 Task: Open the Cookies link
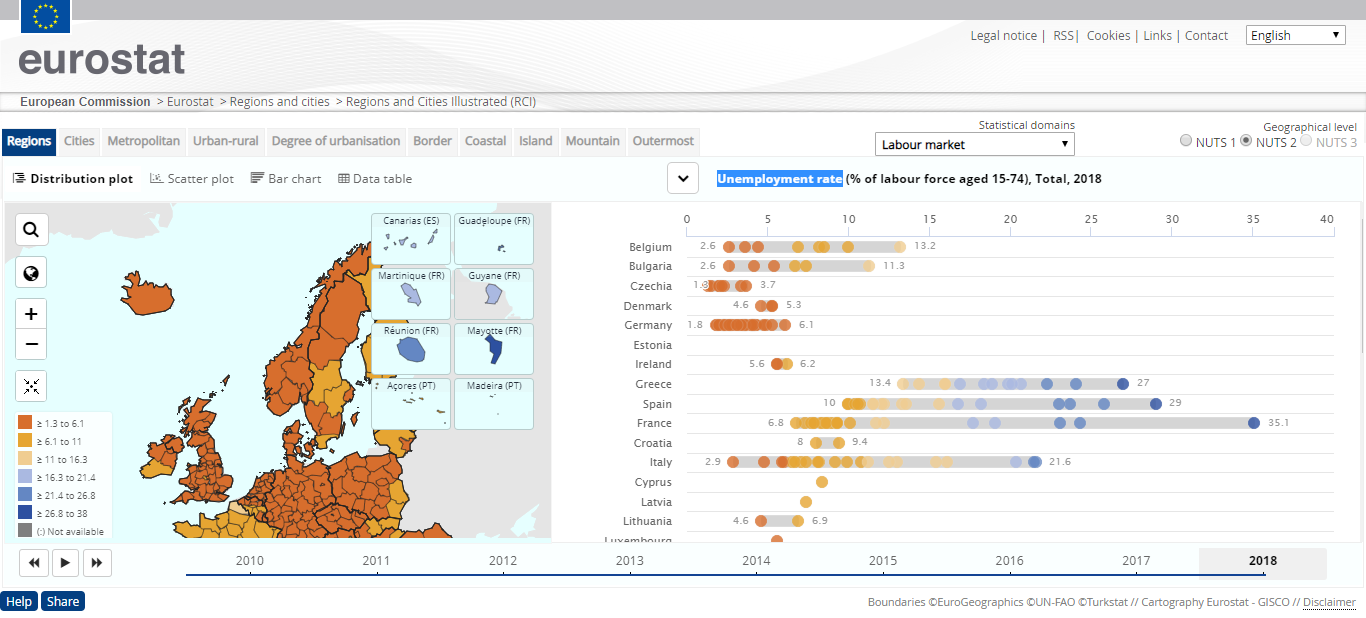[1109, 35]
